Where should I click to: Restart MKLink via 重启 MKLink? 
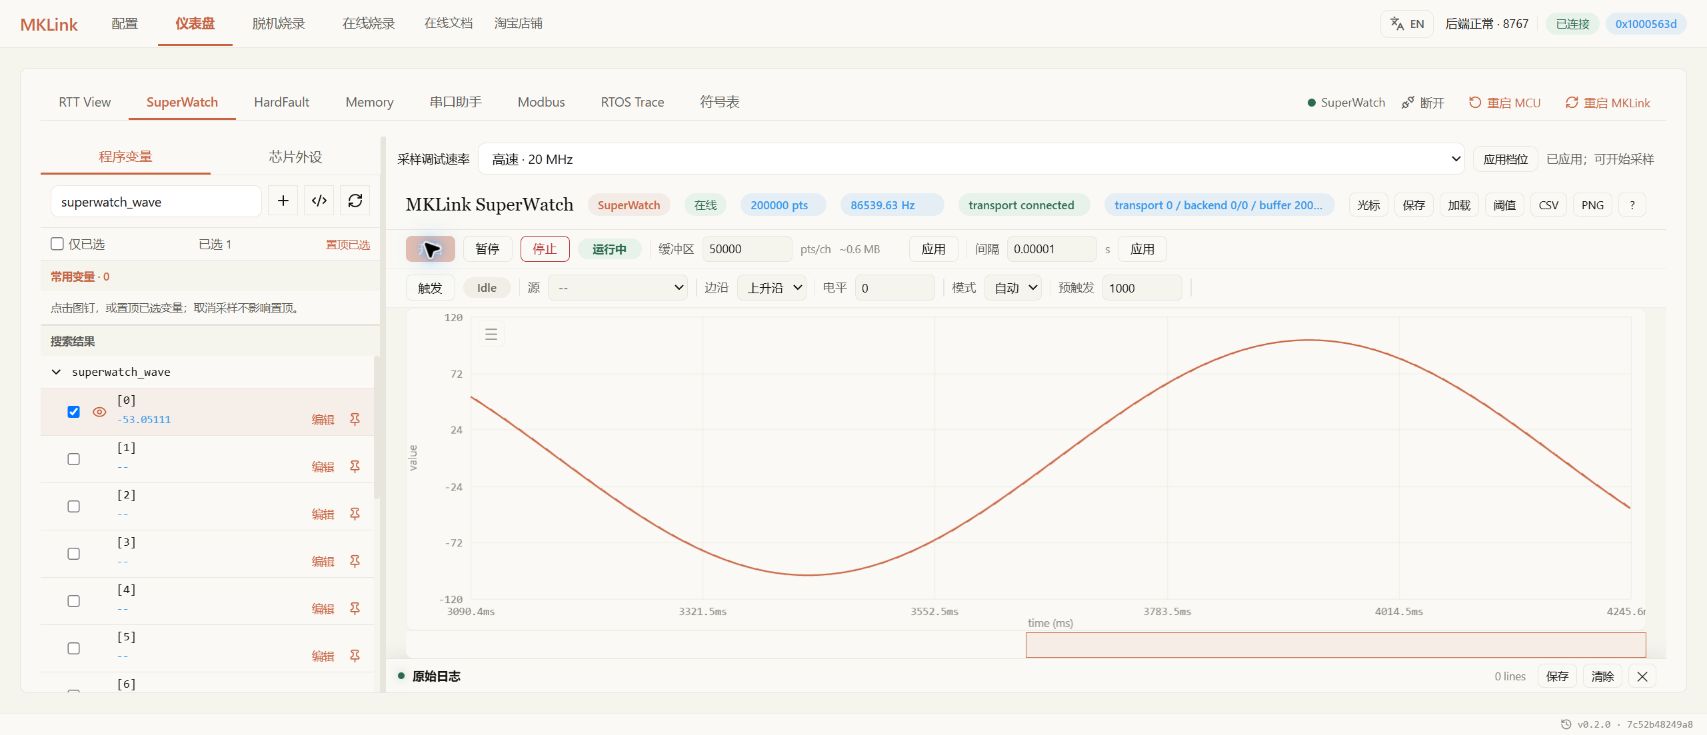[1608, 103]
